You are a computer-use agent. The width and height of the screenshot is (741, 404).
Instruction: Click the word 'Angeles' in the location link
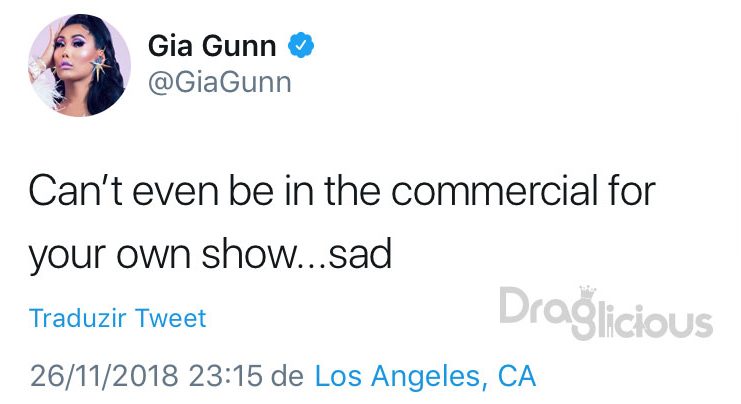pyautogui.click(x=426, y=377)
